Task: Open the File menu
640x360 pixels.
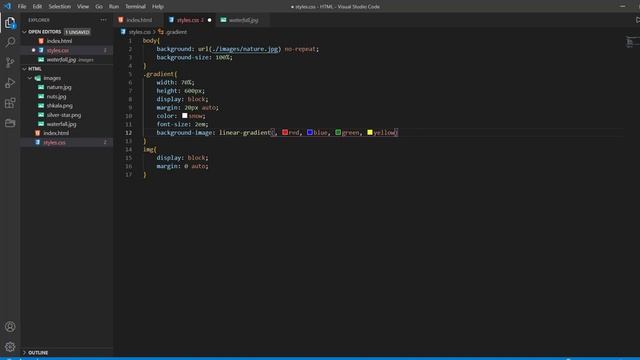Action: pos(22,7)
